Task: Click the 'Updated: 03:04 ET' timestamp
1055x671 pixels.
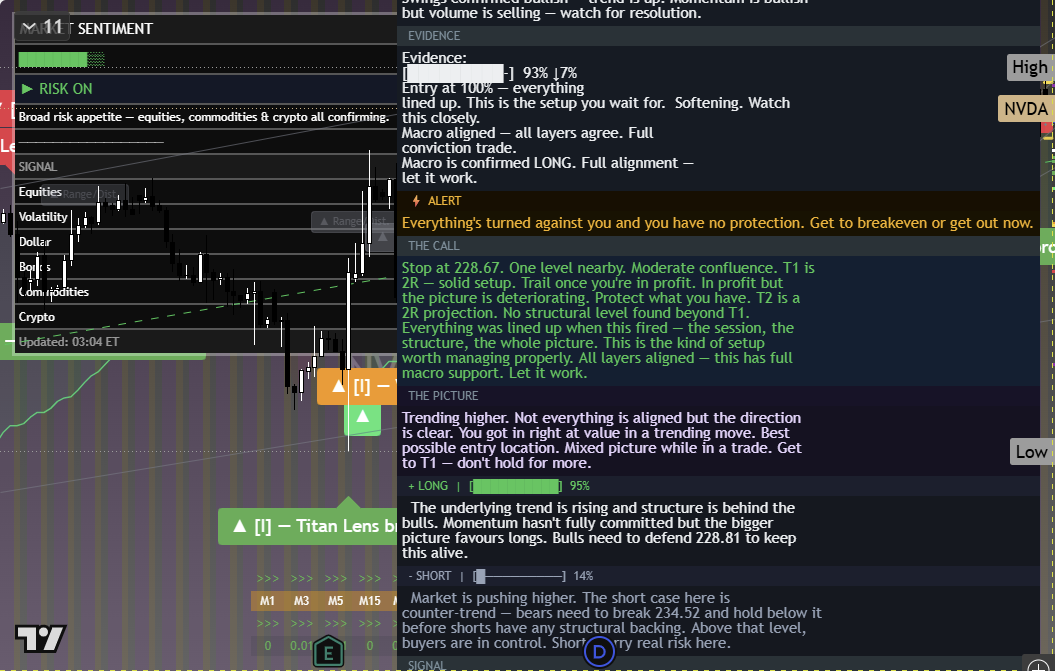Action: (69, 342)
